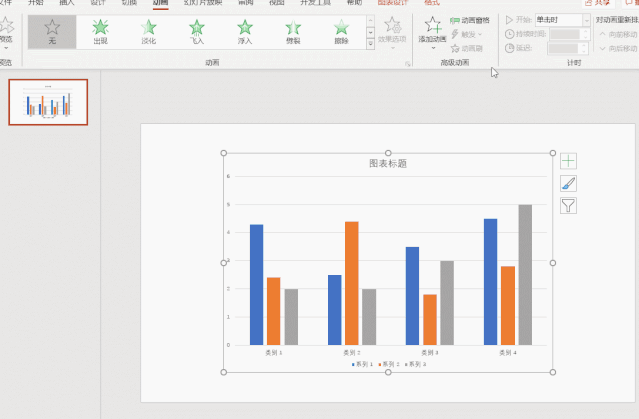Select the gray bar in 类别 3
Screen dimensions: 639x419
[x=447, y=303]
